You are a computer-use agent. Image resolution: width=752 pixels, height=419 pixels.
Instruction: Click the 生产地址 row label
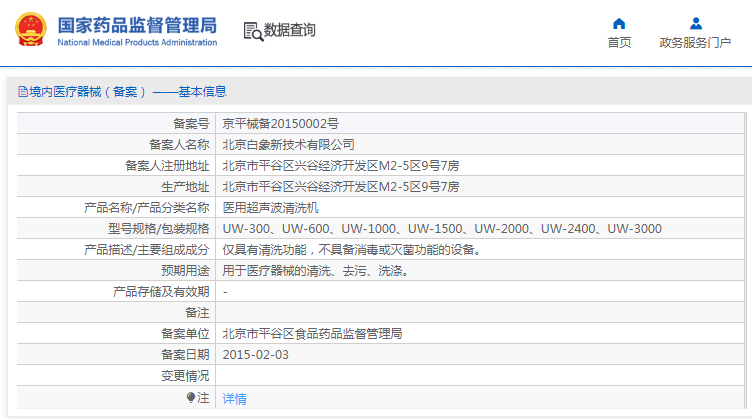[x=186, y=187]
